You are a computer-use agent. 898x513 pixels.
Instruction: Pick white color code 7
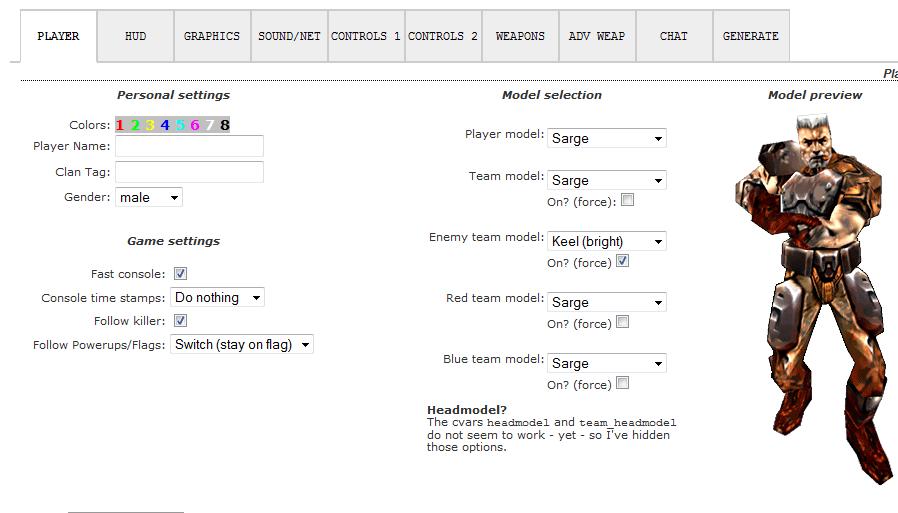tap(210, 125)
